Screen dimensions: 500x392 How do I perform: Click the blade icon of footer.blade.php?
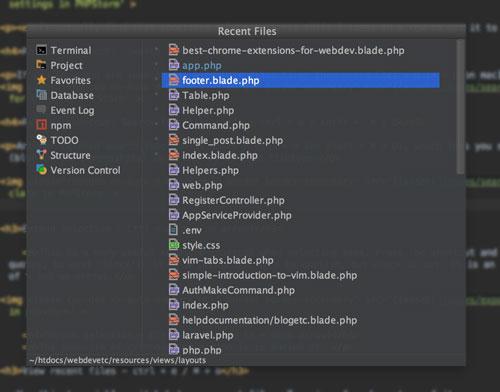coord(174,80)
